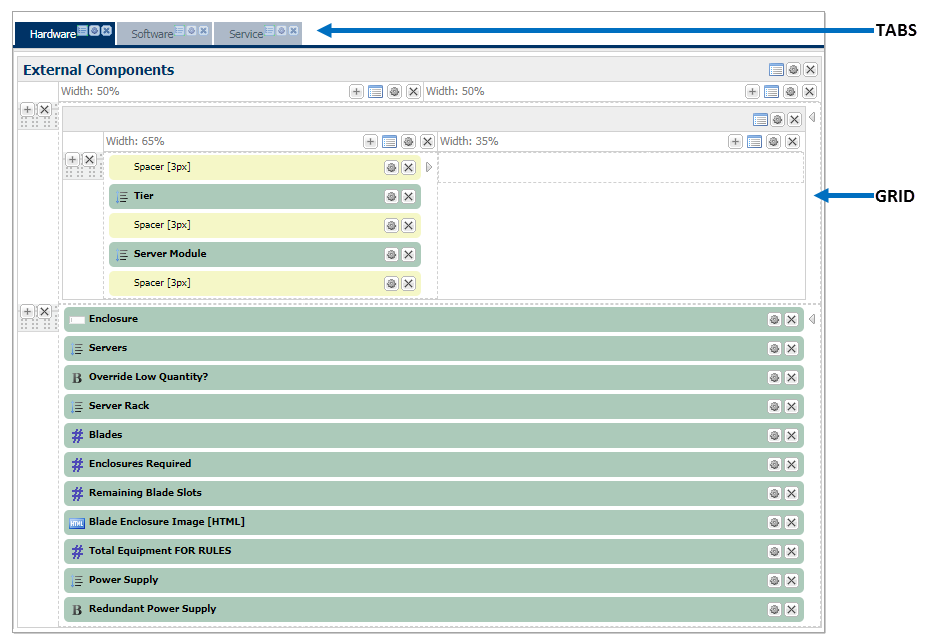931x642 pixels.
Task: Open settings for the Power Supply field
Action: point(774,580)
